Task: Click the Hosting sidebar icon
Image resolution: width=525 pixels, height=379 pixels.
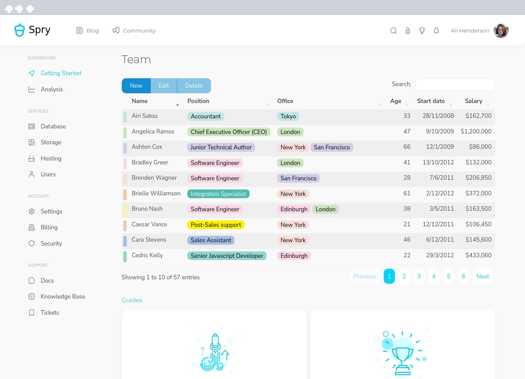Action: (x=31, y=158)
